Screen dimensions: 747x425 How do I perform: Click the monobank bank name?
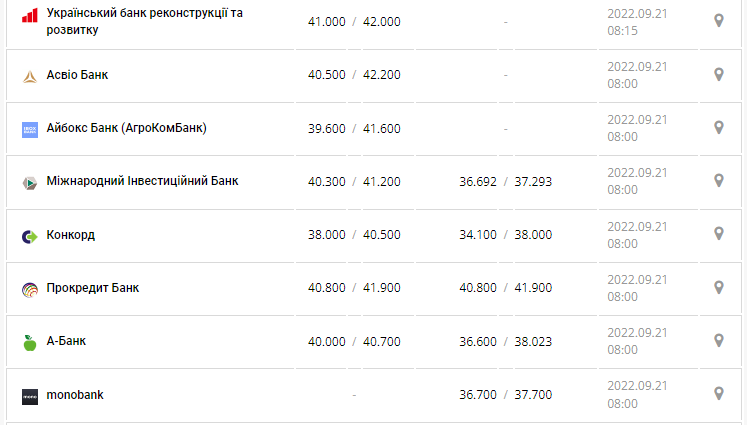(75, 394)
